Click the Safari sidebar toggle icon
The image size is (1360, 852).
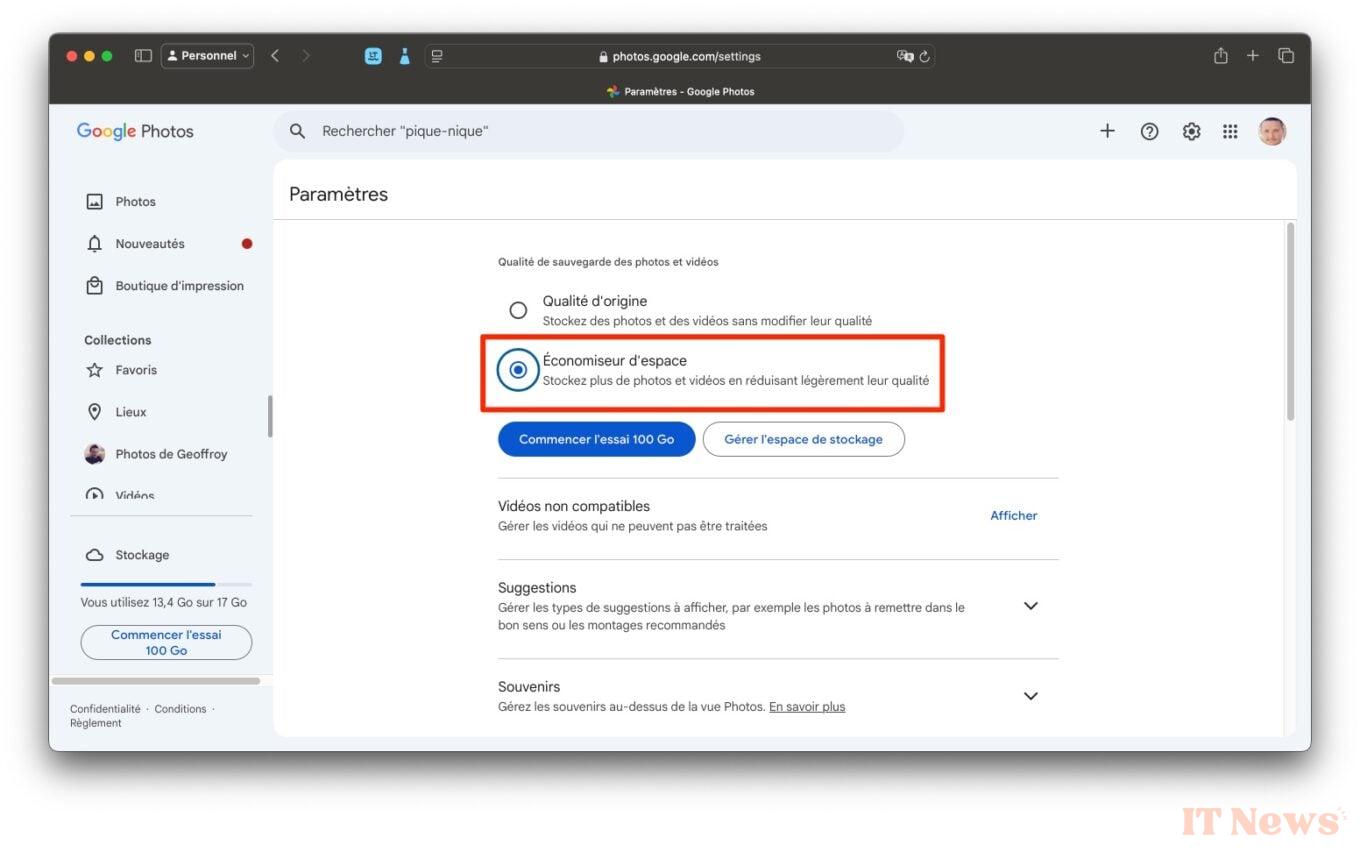click(143, 56)
